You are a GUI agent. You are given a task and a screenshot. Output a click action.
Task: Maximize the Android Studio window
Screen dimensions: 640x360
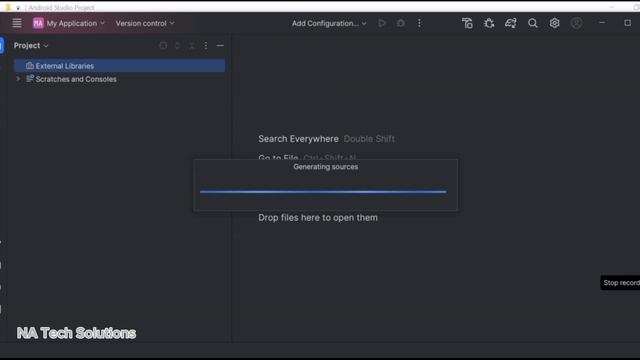point(628,23)
